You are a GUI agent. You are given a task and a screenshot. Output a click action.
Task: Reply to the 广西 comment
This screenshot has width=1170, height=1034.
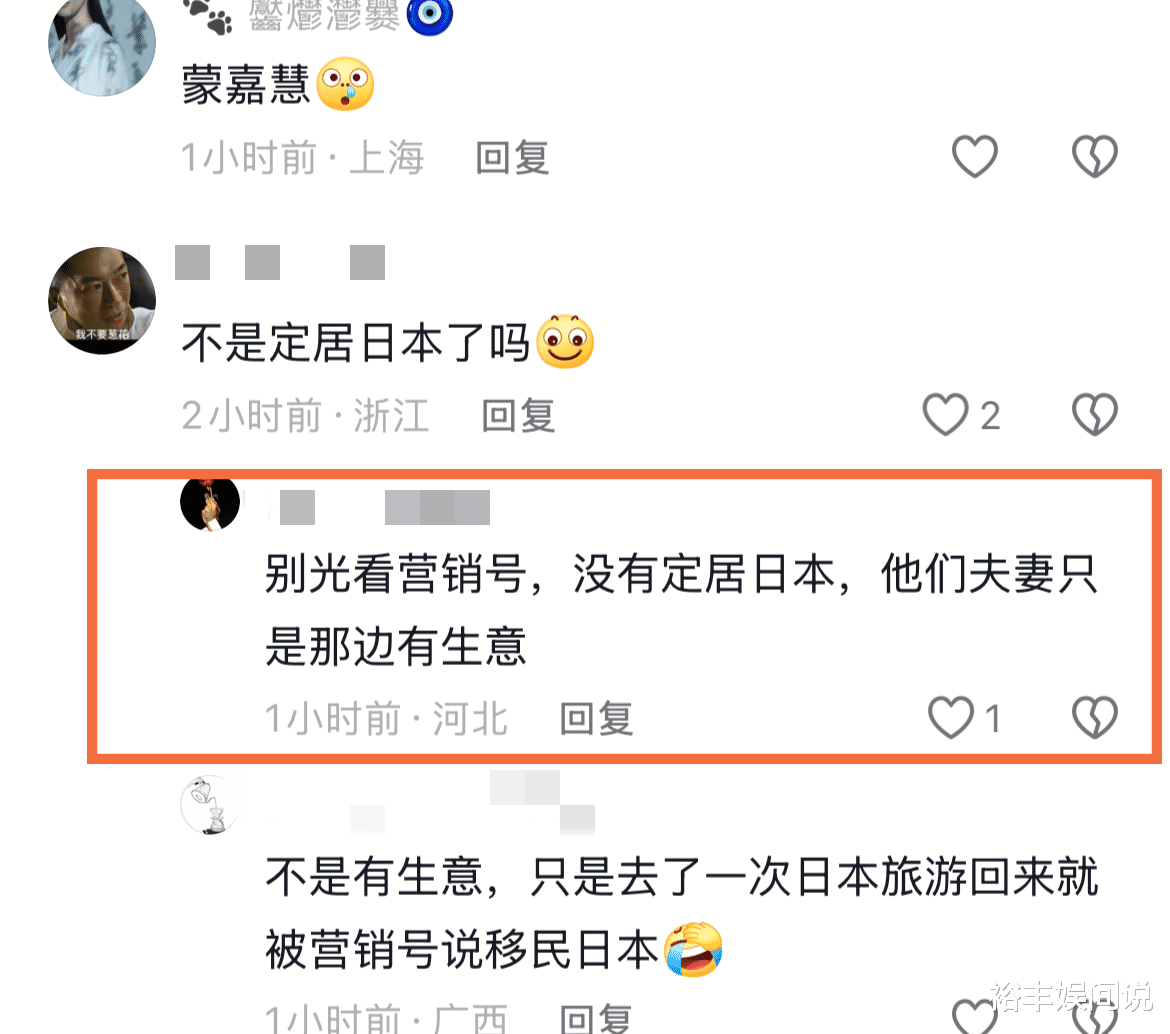[x=597, y=1018]
